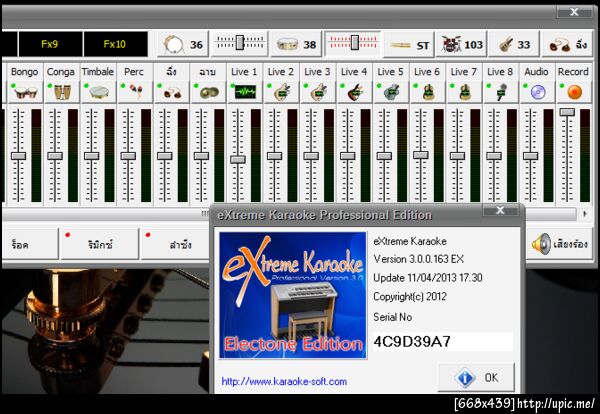This screenshot has width=600, height=414.
Task: Toggle the Perc channel green indicator
Action: 123,86
